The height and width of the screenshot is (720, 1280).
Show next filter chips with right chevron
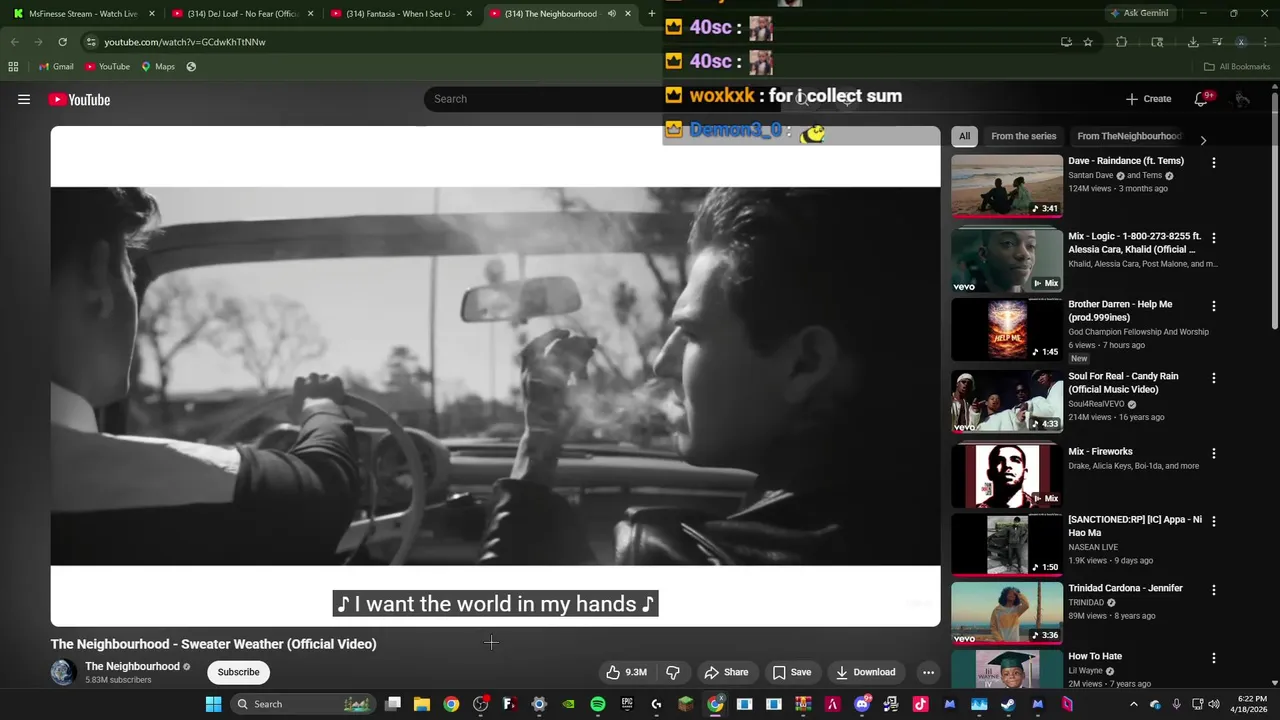click(1203, 140)
